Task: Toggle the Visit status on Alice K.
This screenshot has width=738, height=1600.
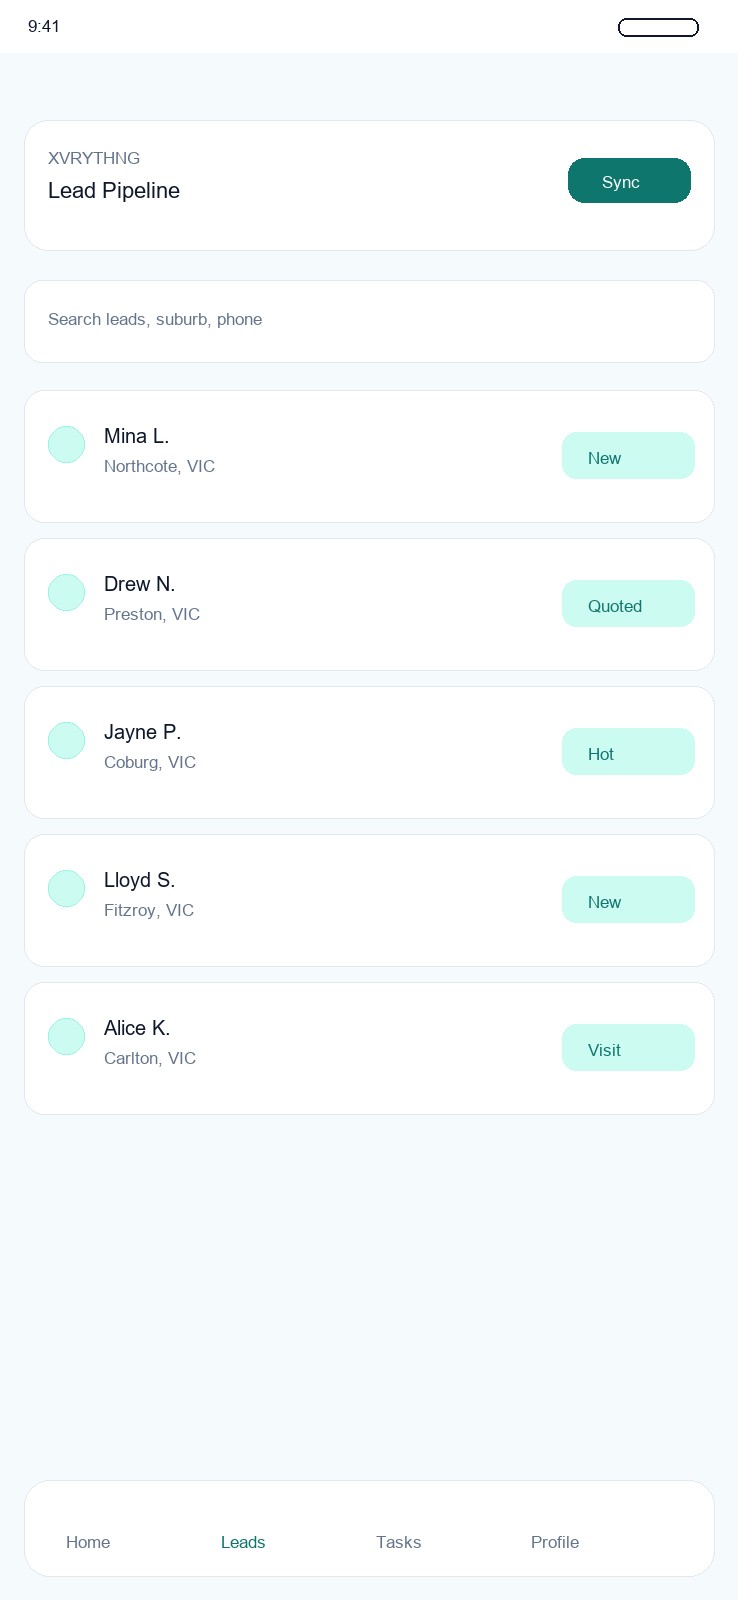Action: click(628, 1047)
